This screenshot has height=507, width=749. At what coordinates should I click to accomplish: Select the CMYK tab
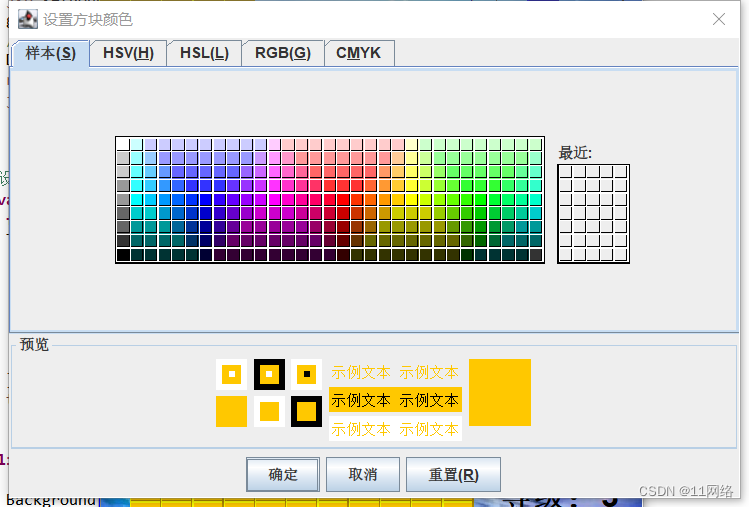(x=359, y=53)
